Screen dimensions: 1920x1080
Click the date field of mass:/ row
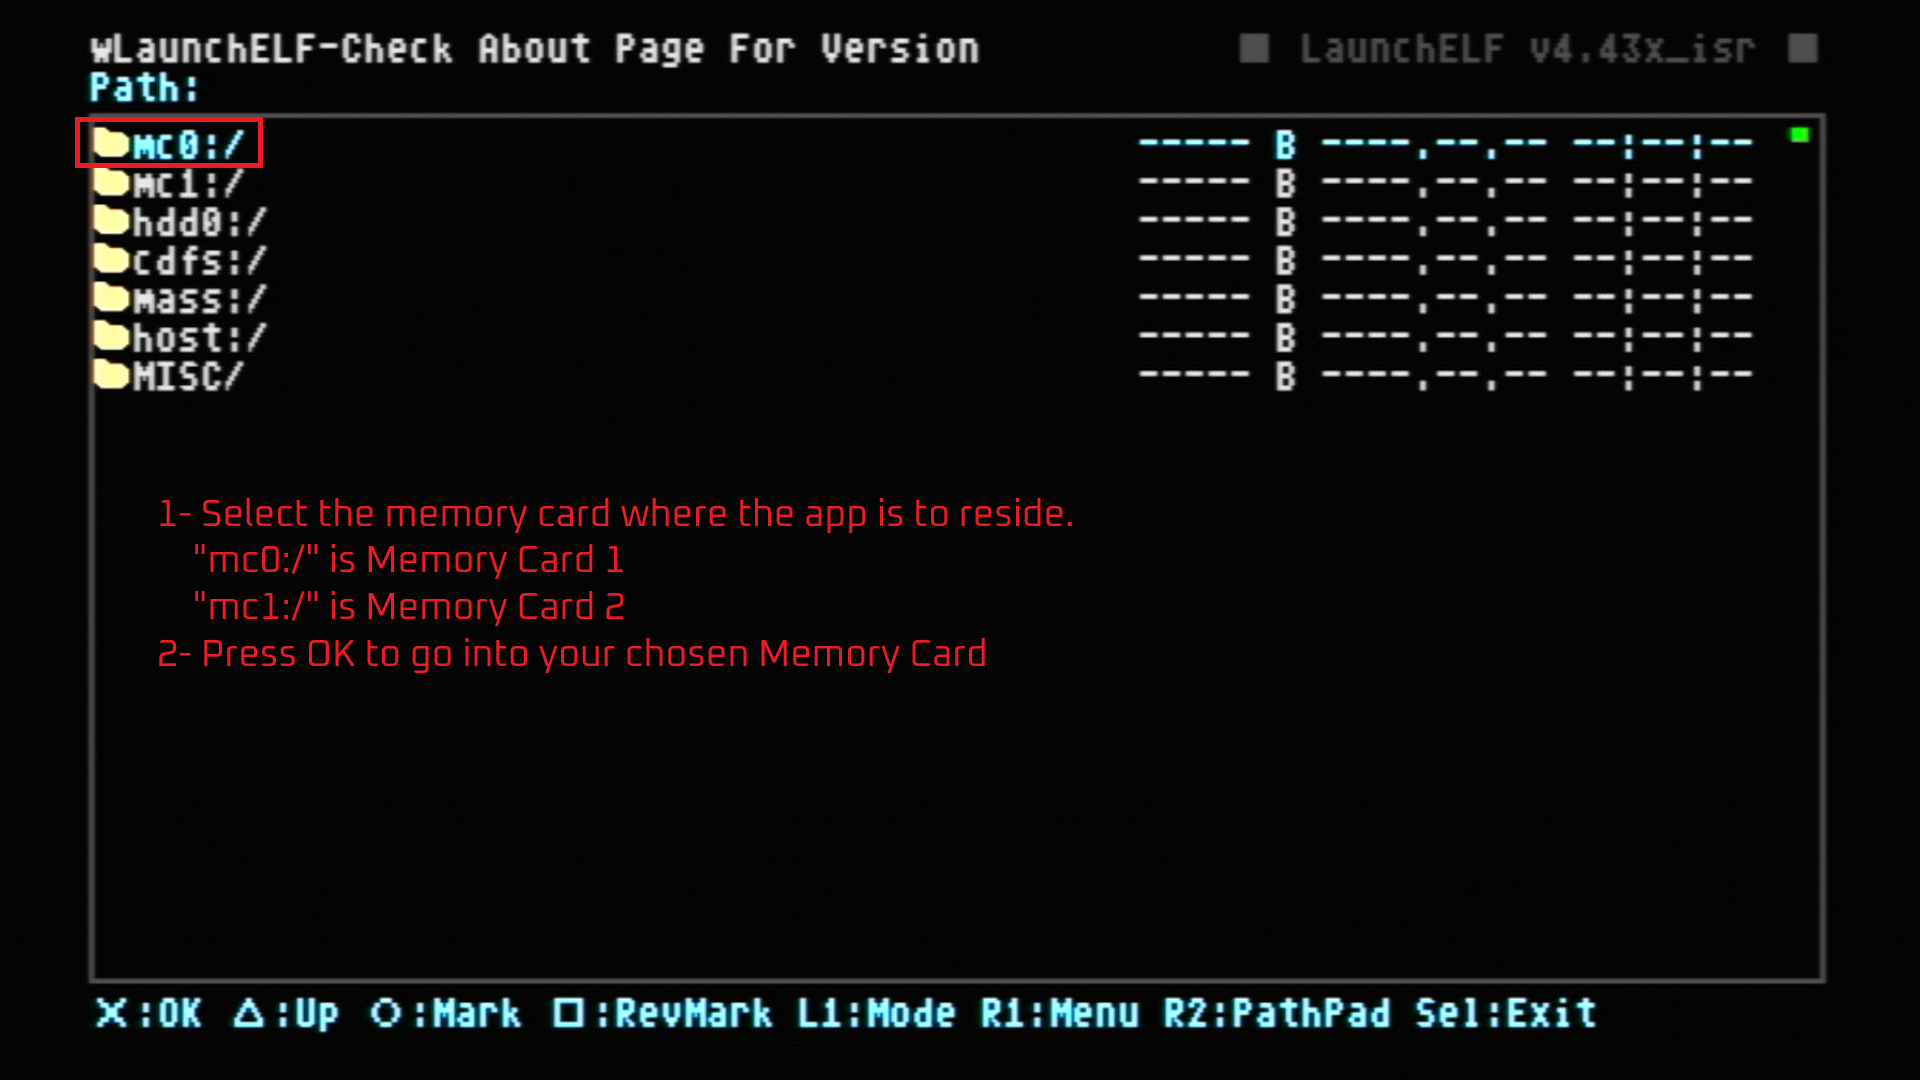pyautogui.click(x=1434, y=299)
